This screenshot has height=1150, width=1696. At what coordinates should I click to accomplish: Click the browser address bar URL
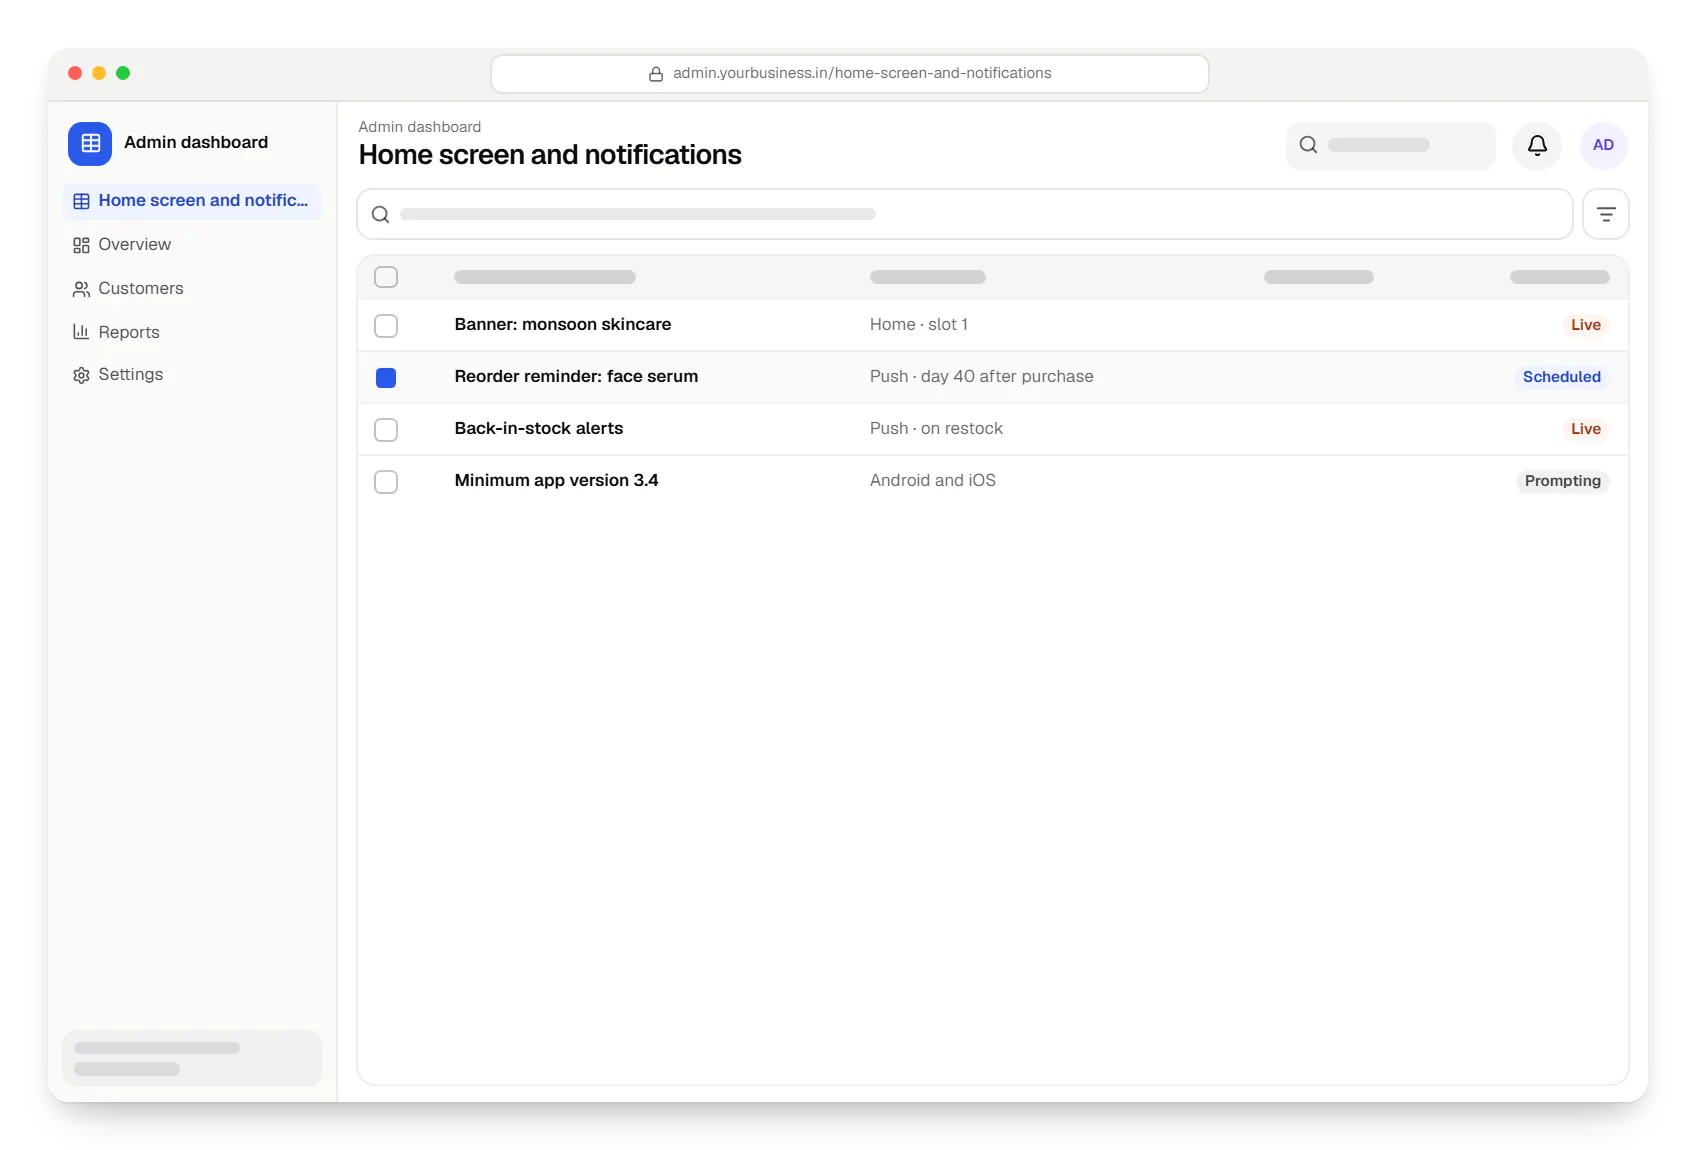[850, 74]
